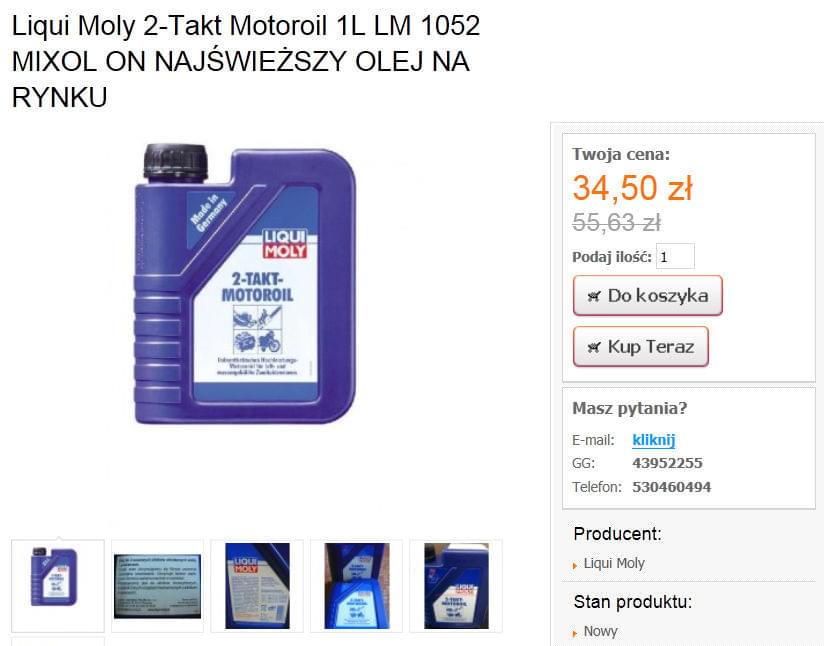Open fifth thumbnail of dark blue bottle

pyautogui.click(x=456, y=586)
